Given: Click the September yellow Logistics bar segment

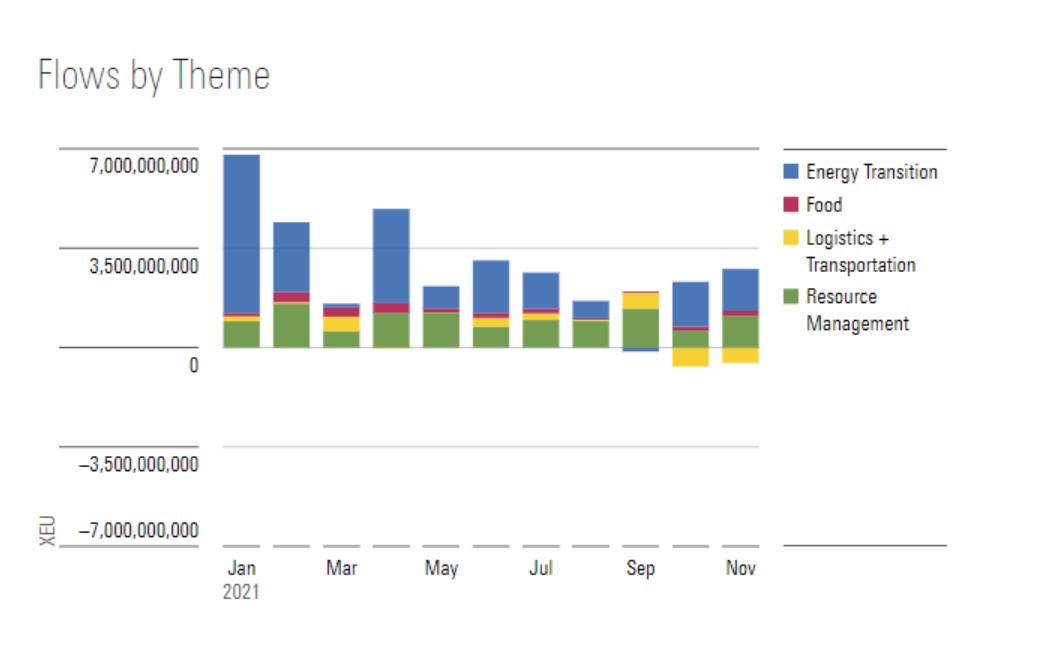Looking at the screenshot, I should pyautogui.click(x=641, y=301).
